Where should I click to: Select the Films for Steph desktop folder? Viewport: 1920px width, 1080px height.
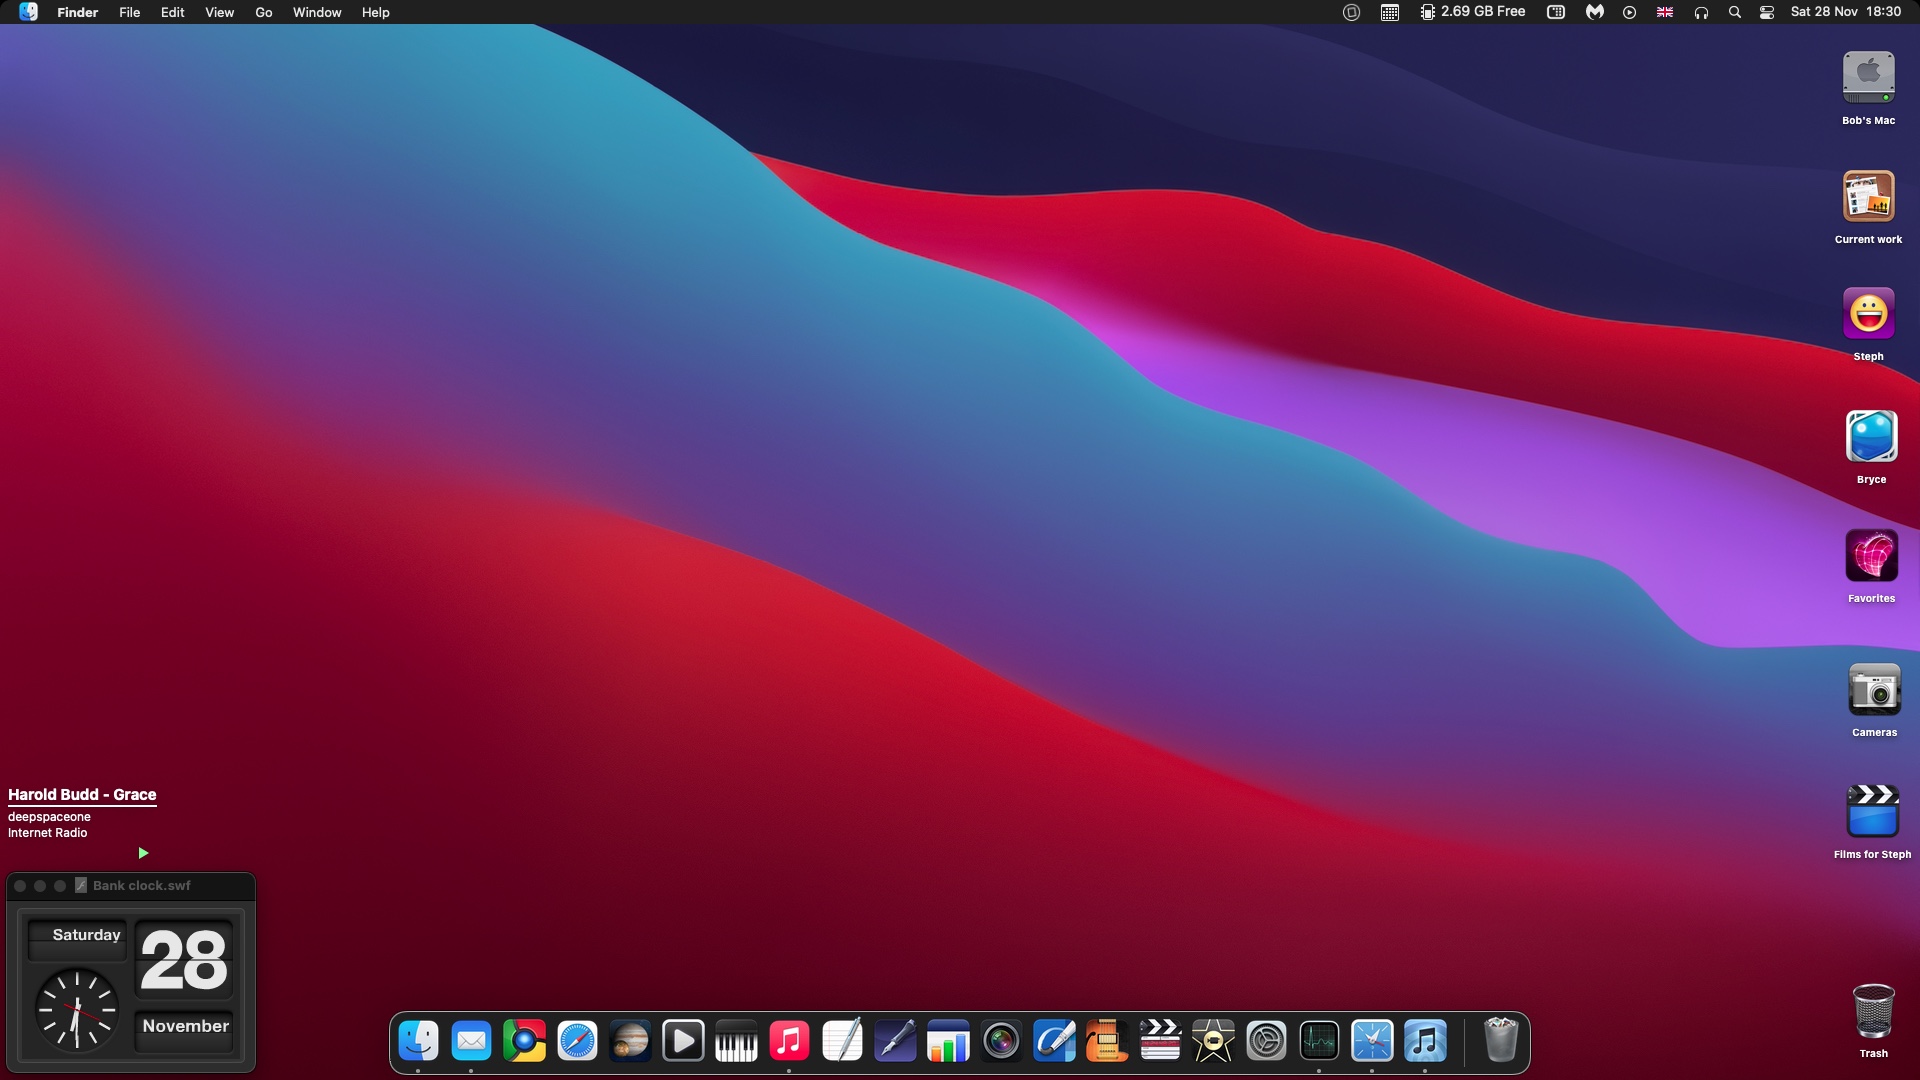click(1872, 812)
